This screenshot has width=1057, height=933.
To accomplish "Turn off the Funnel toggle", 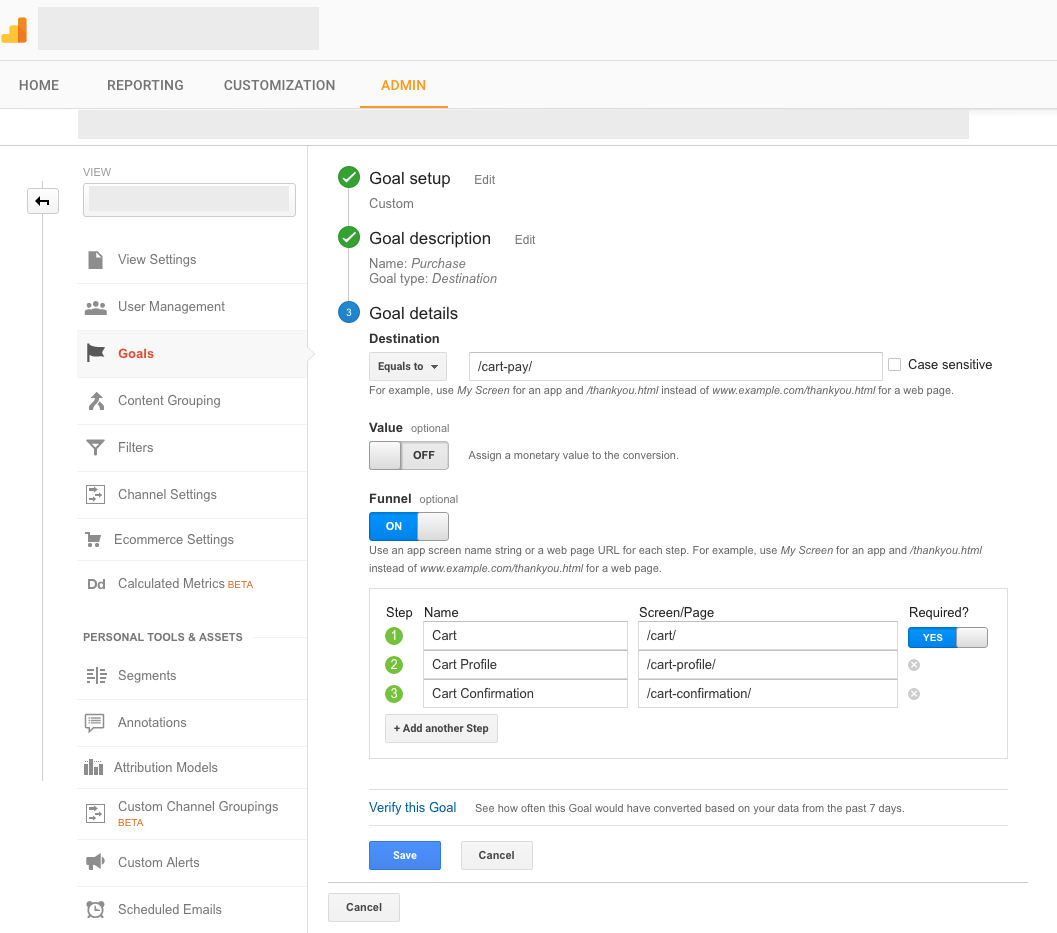I will [x=409, y=526].
